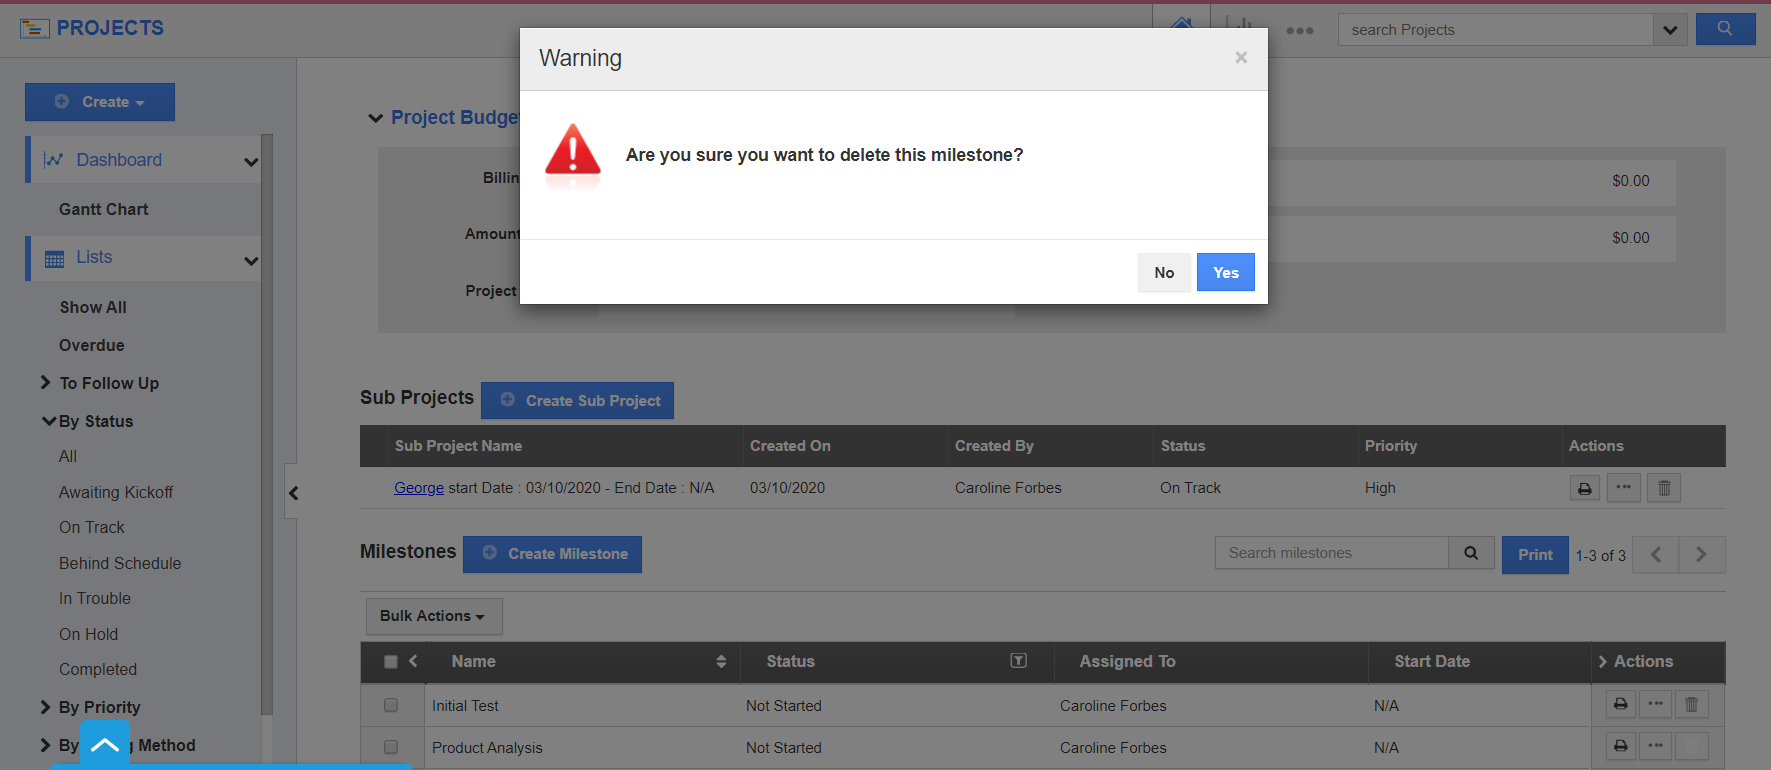
Task: Open the three-dots more menu in header
Action: click(1300, 30)
